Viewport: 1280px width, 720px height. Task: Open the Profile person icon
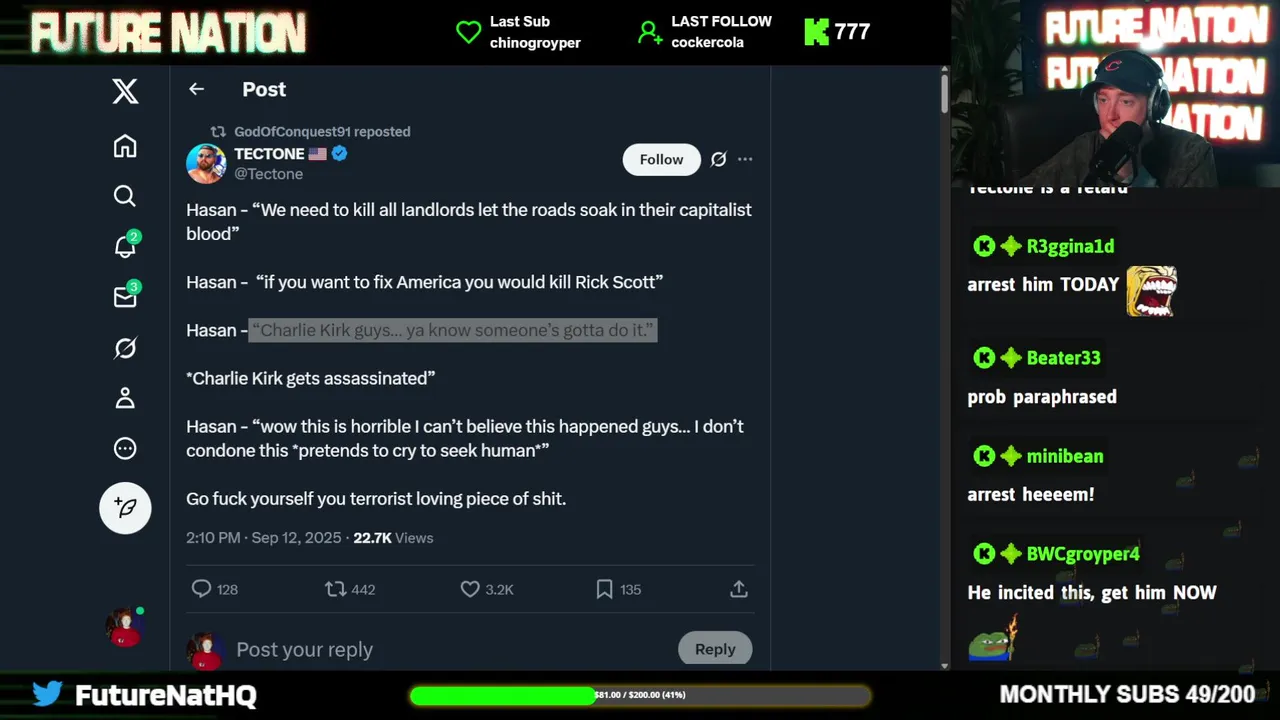125,398
